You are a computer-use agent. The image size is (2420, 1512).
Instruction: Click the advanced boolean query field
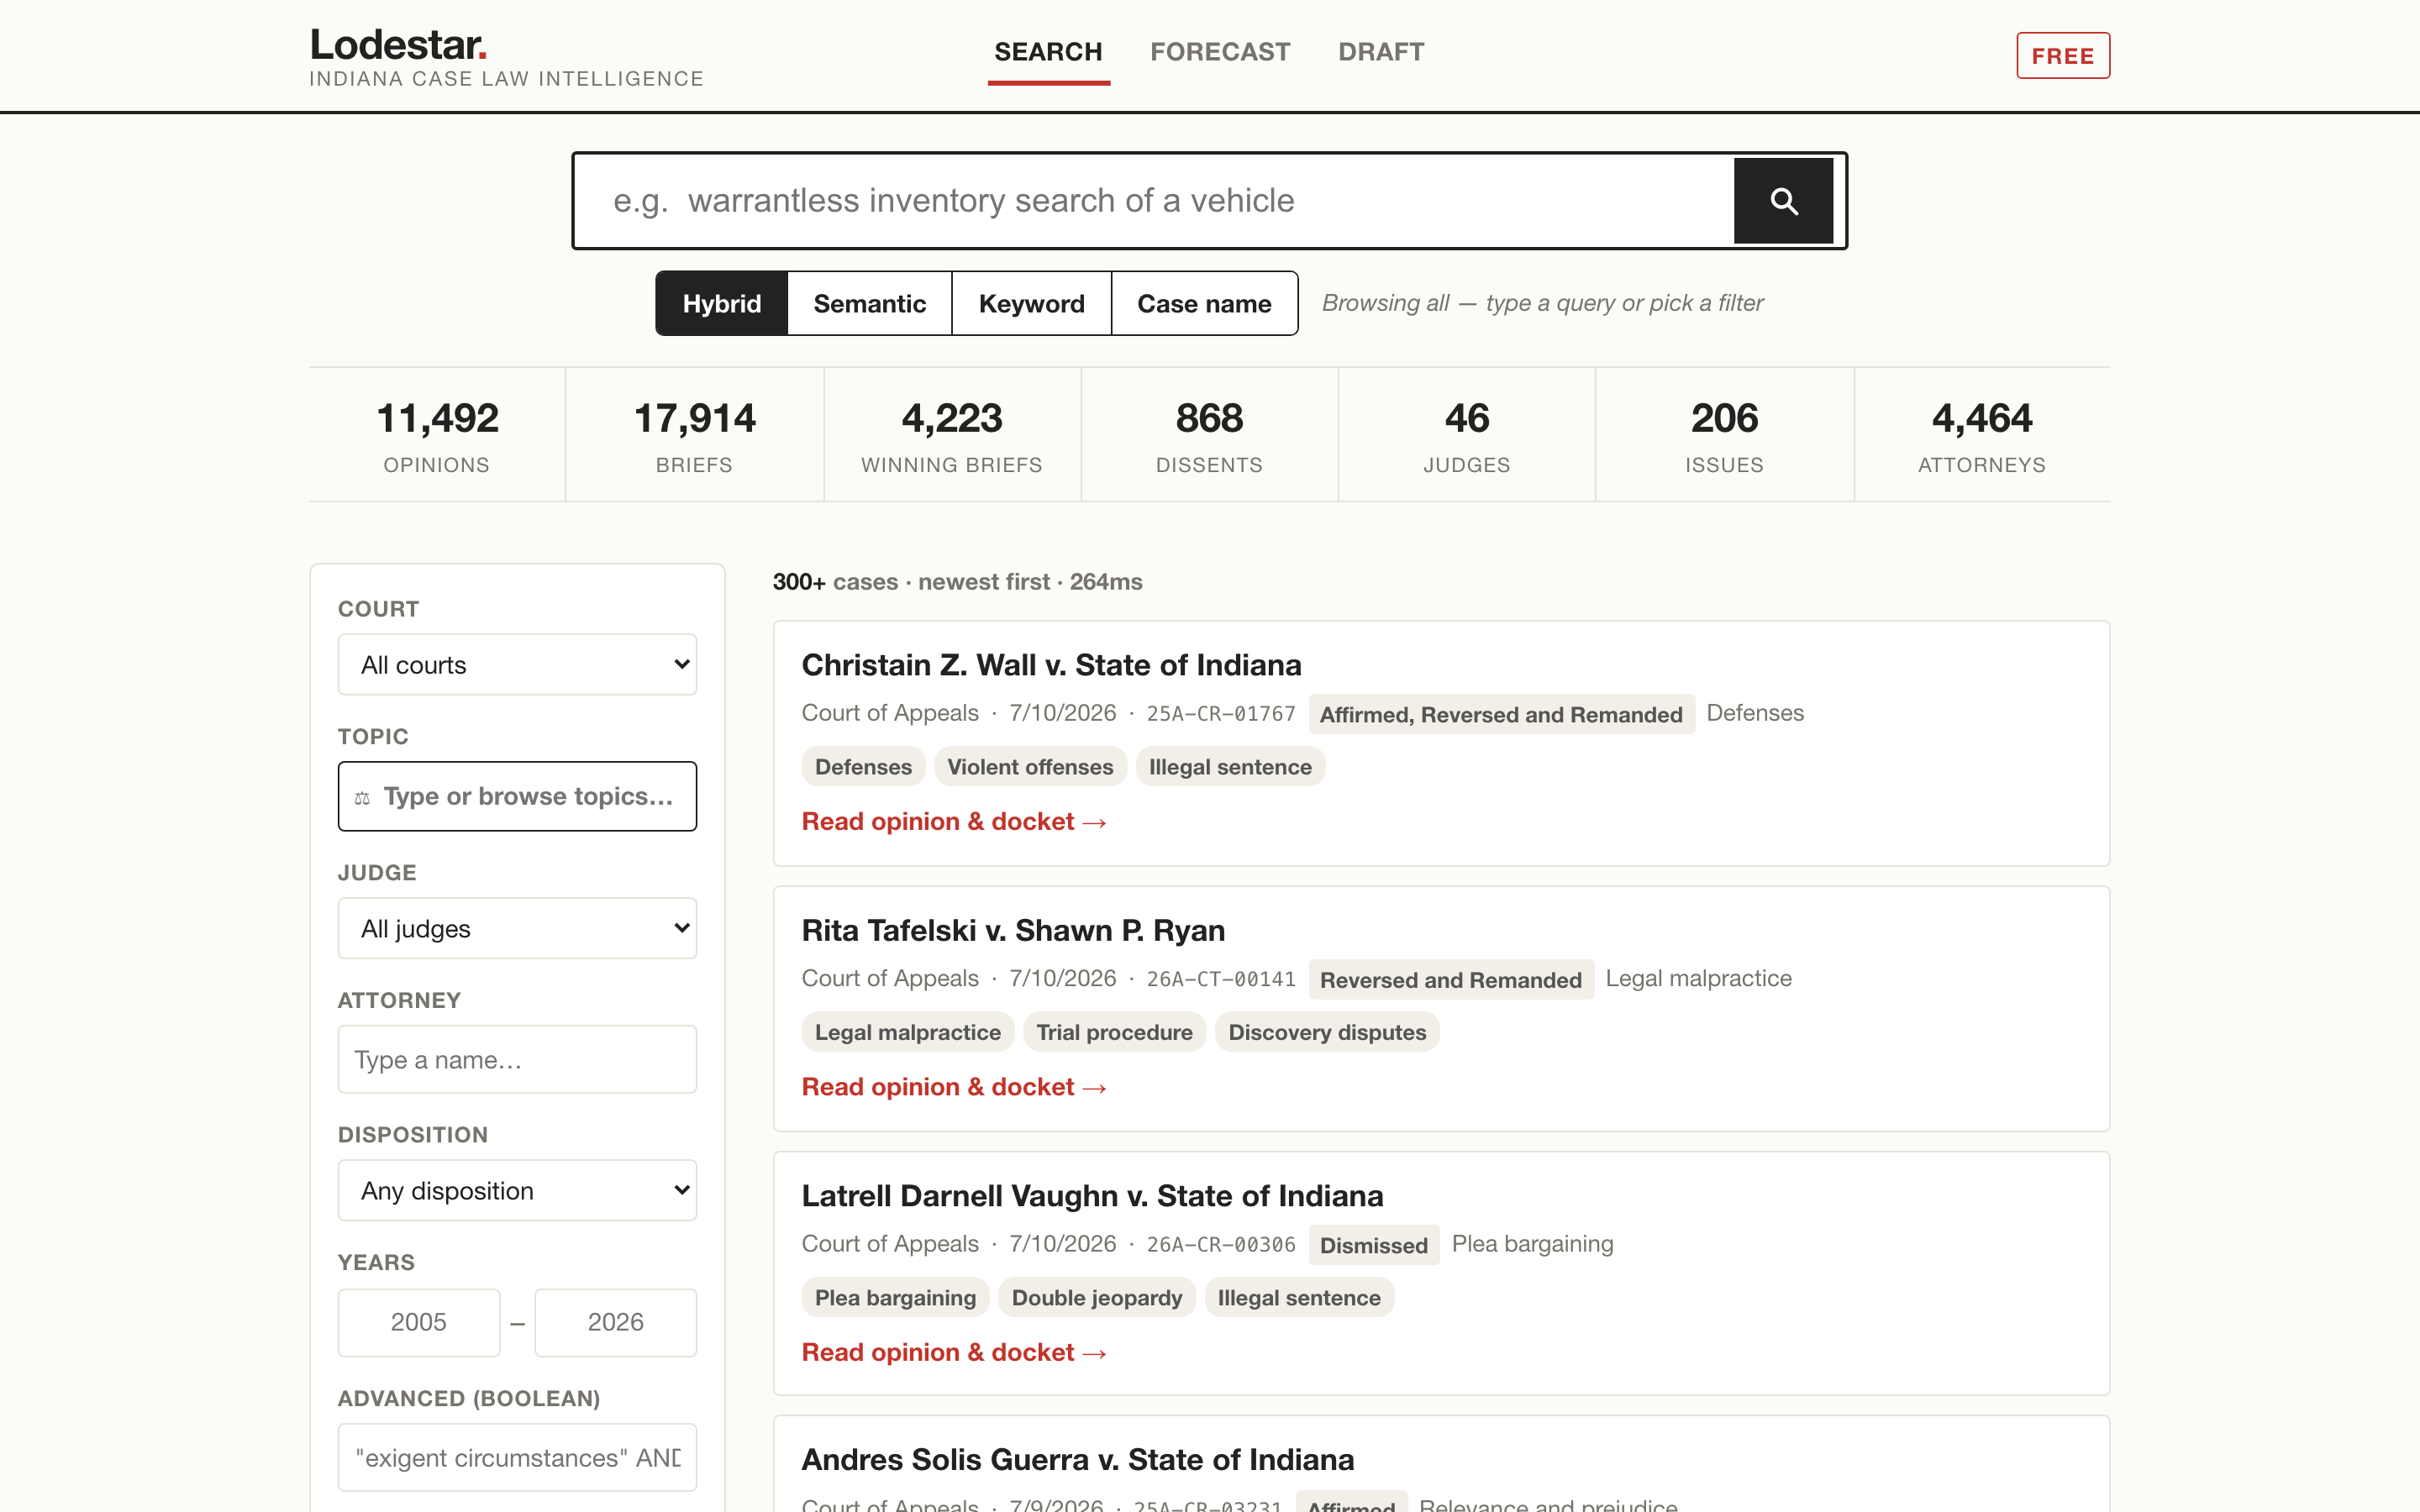click(517, 1458)
